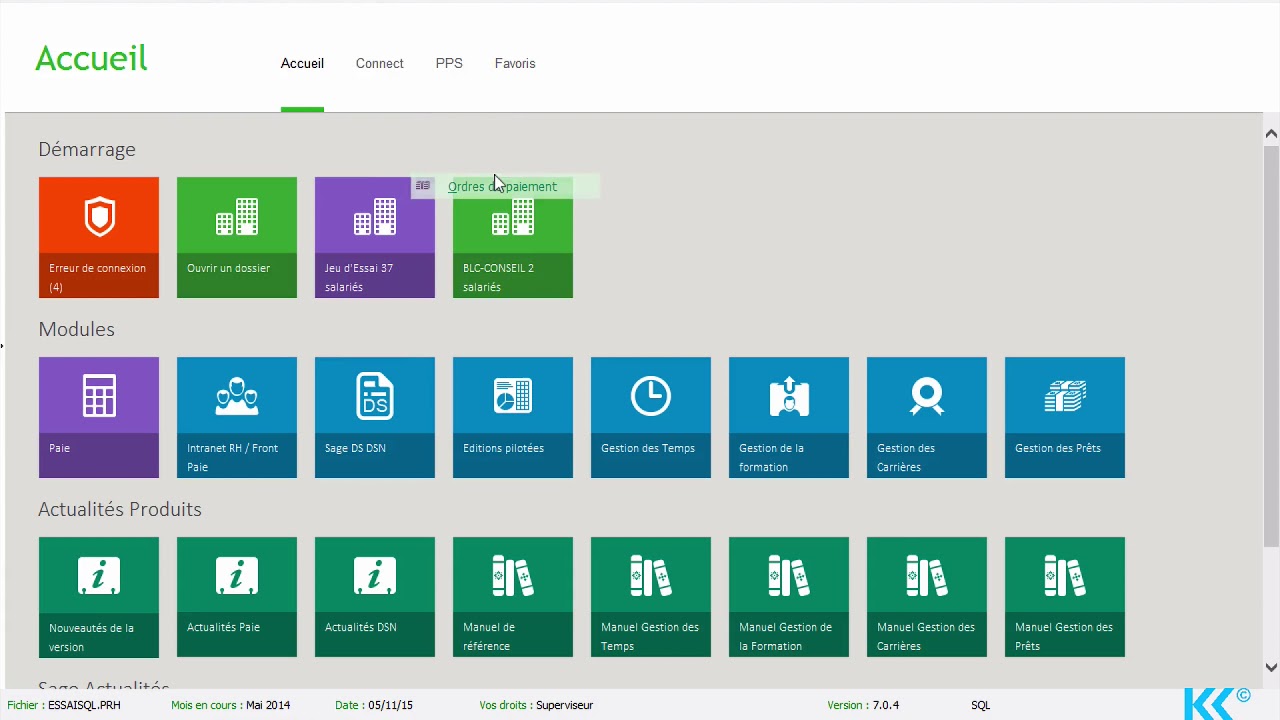Image resolution: width=1280 pixels, height=720 pixels.
Task: Launch the Gestion des Prêts module
Action: (1065, 417)
